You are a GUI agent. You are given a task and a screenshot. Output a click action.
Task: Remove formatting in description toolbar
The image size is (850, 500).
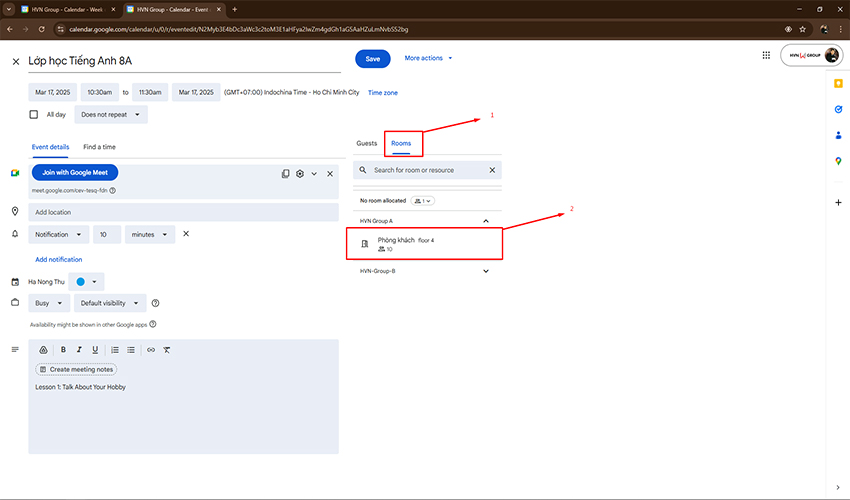[167, 350]
